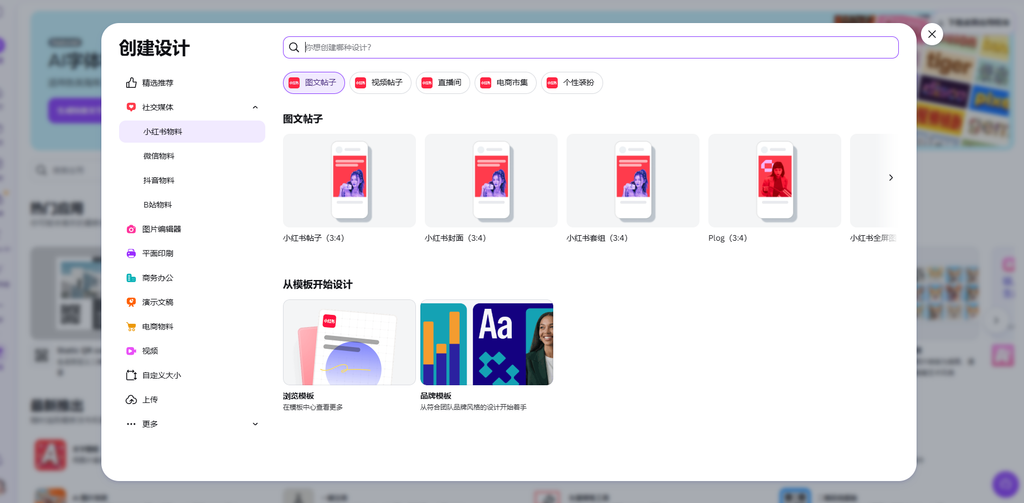Image resolution: width=1024 pixels, height=503 pixels.
Task: Open 演示文稿 menu item
Action: [x=192, y=302]
